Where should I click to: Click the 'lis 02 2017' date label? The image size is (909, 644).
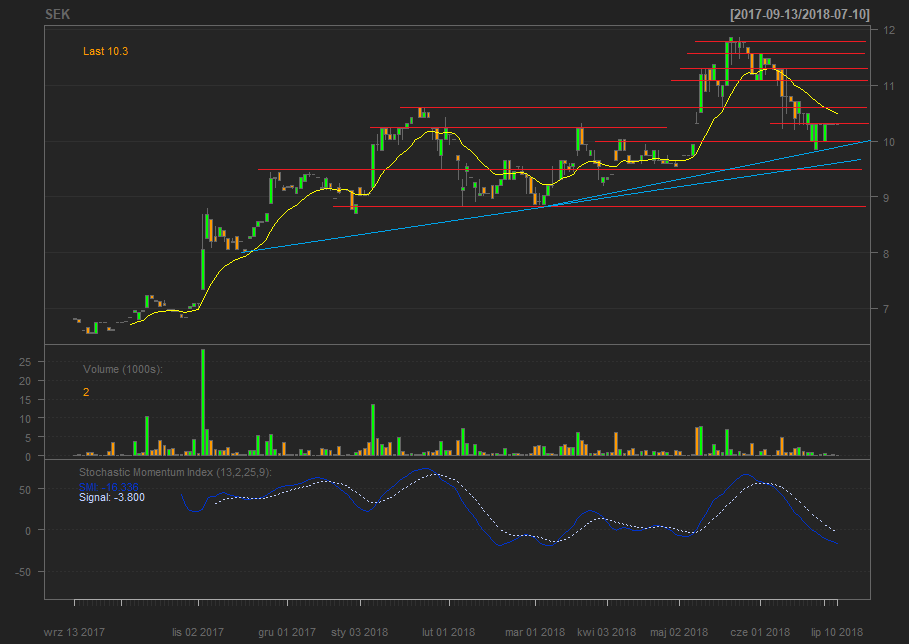coord(198,632)
